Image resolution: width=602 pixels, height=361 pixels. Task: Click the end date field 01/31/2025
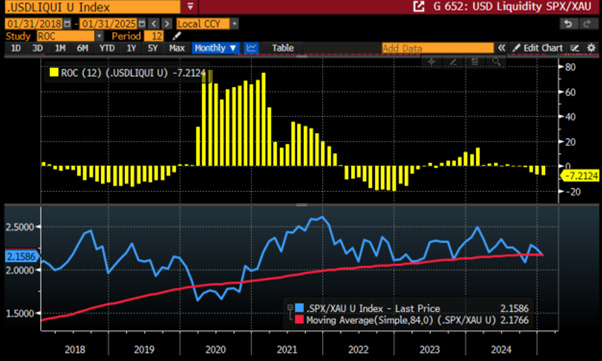(x=109, y=24)
